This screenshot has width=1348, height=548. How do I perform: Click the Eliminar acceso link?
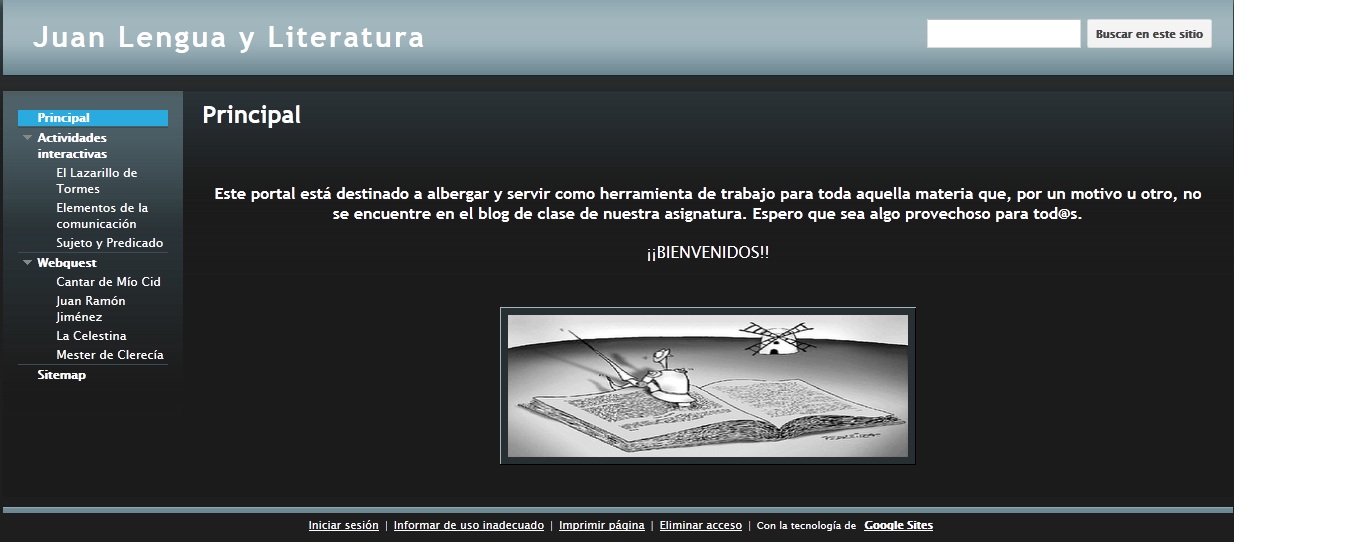pos(700,525)
